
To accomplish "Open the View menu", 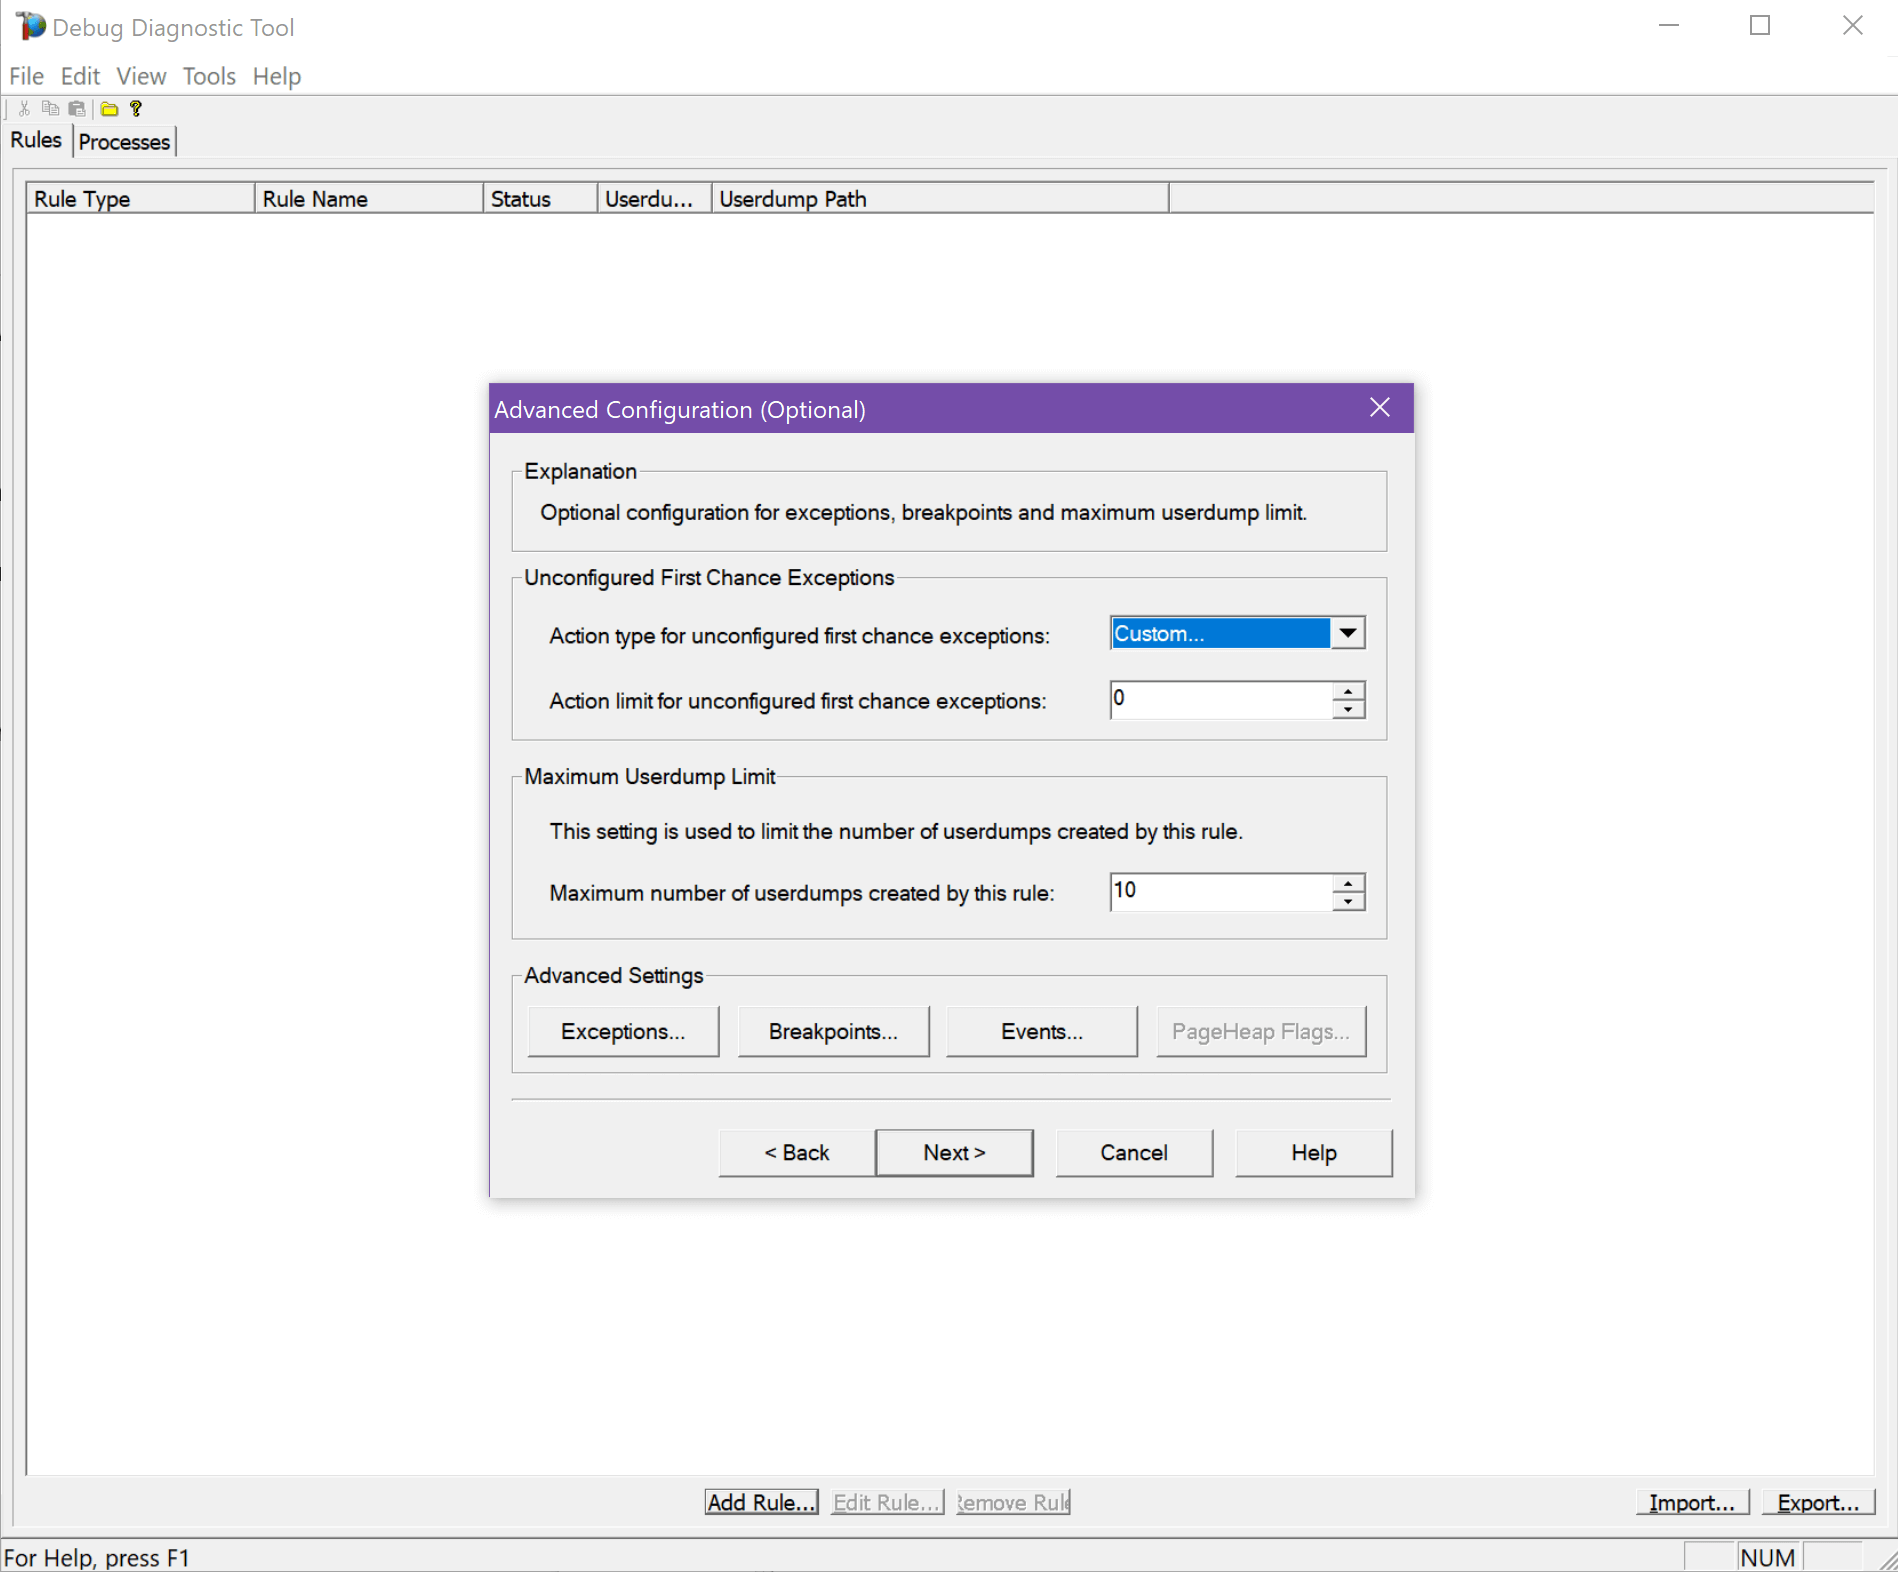I will click(x=141, y=76).
